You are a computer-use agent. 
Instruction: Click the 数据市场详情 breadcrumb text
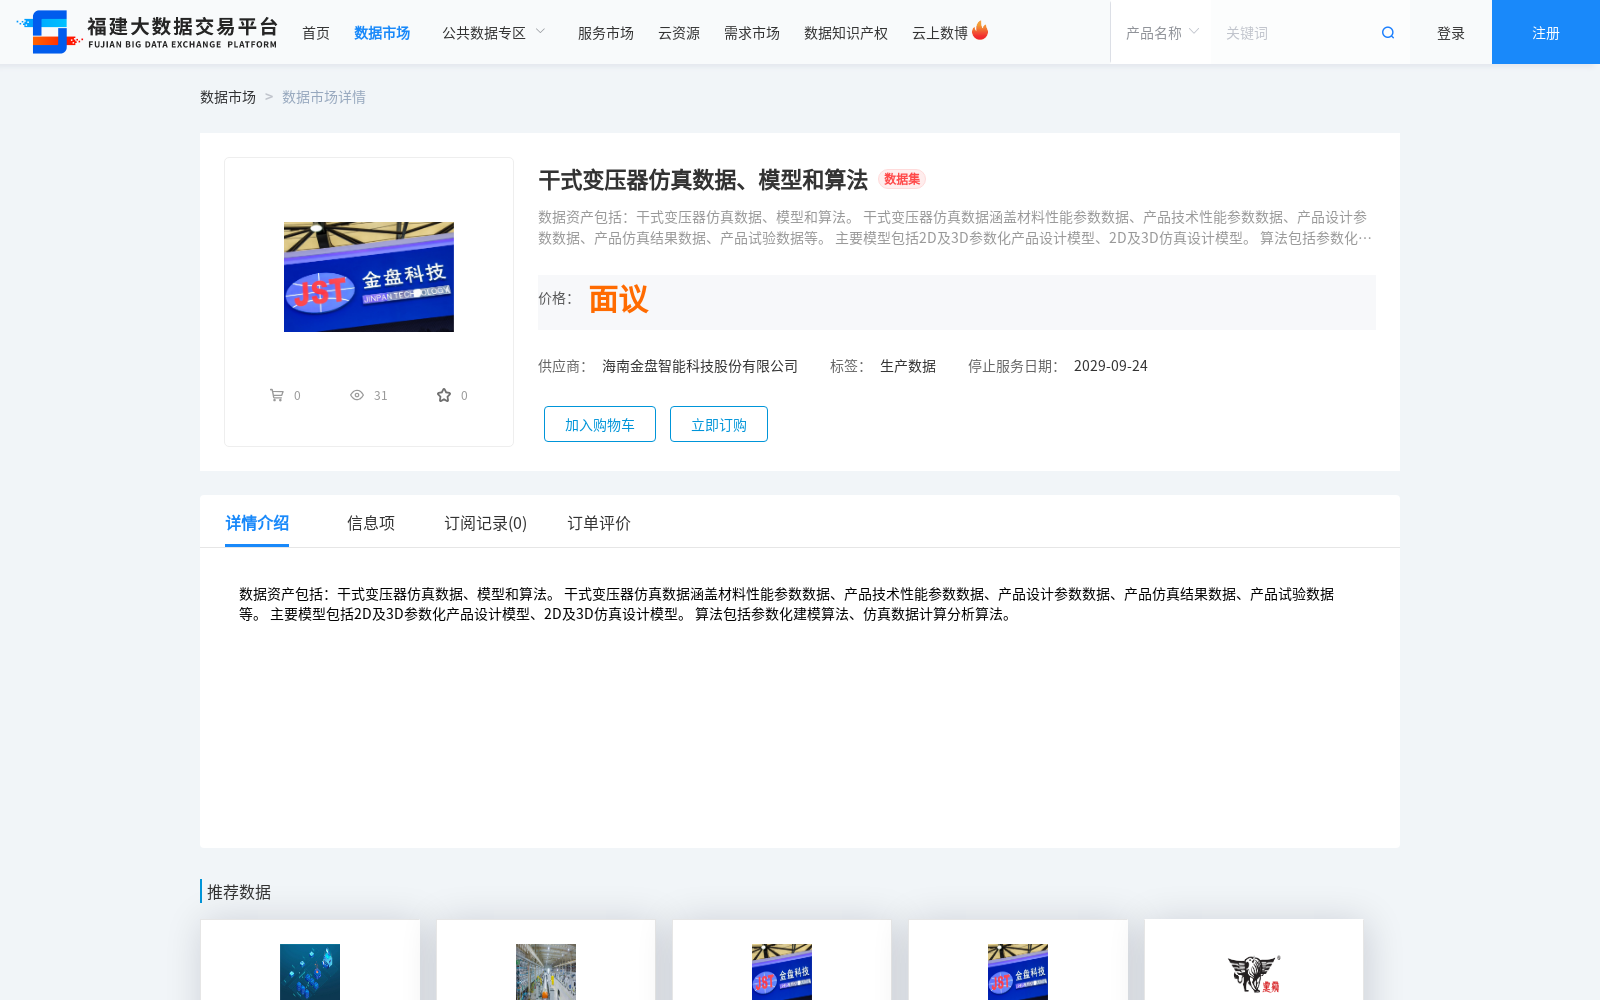pyautogui.click(x=324, y=97)
